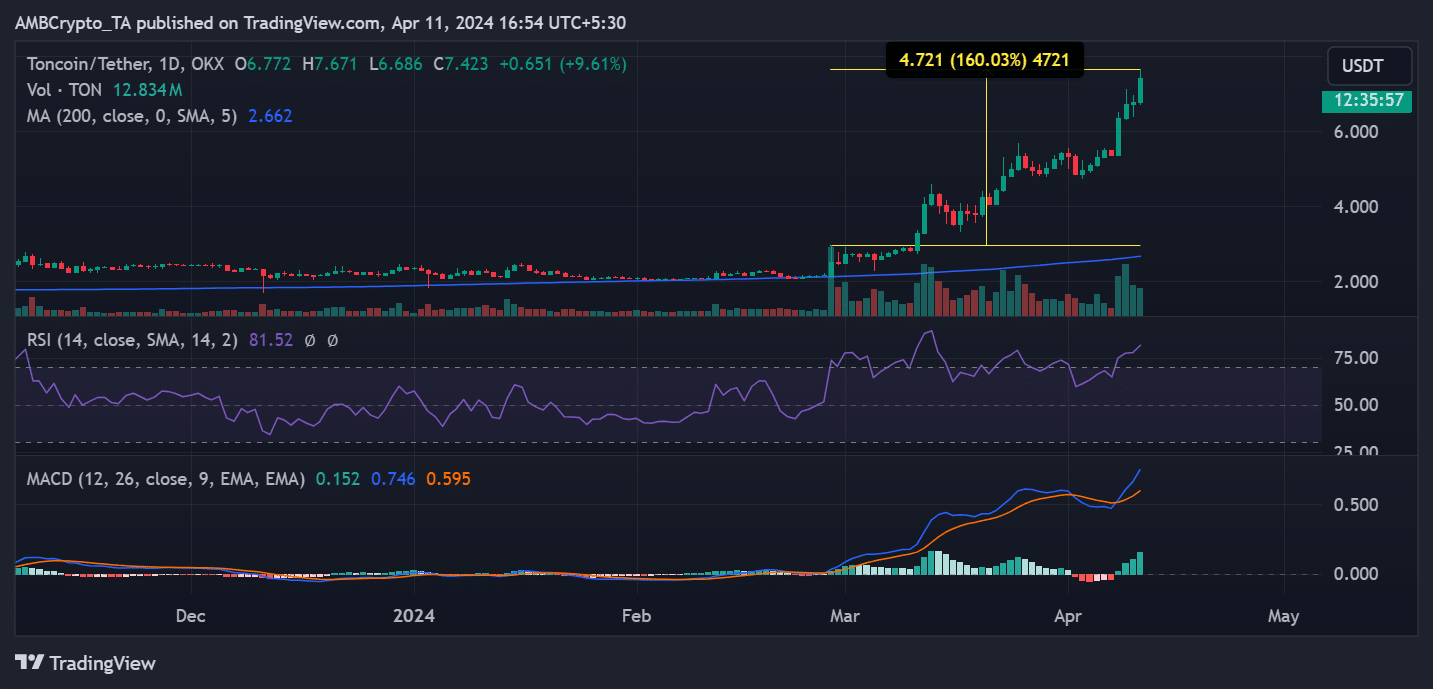Click the 2024 label on the time axis
Image resolution: width=1433 pixels, height=689 pixels.
[x=413, y=616]
